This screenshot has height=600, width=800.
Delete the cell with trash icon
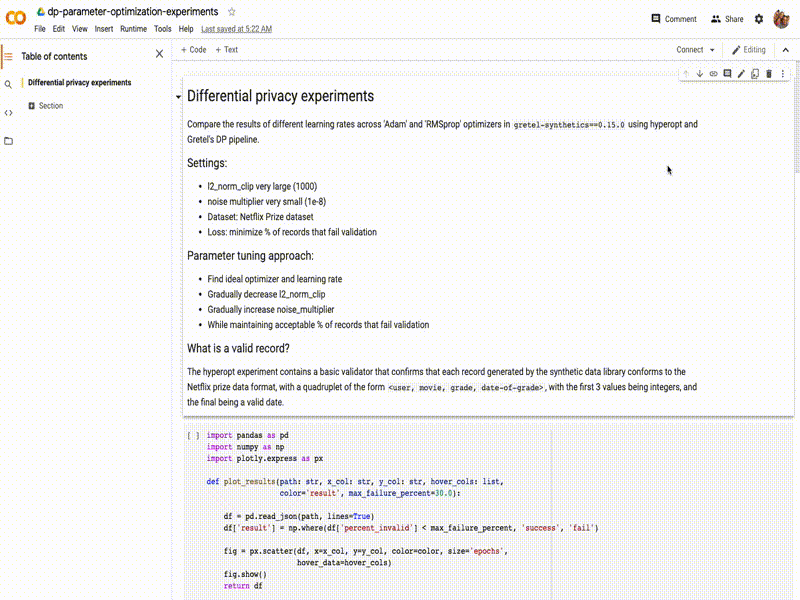coord(769,73)
